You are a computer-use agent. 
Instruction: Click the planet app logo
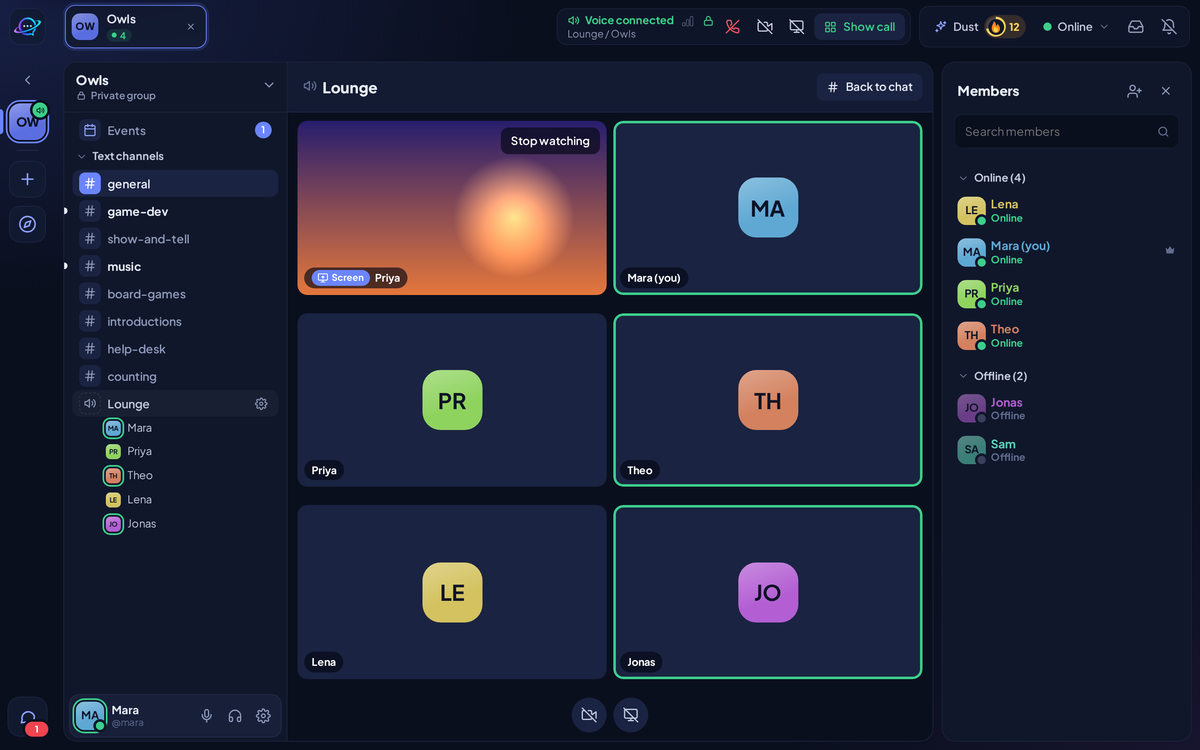[x=28, y=27]
